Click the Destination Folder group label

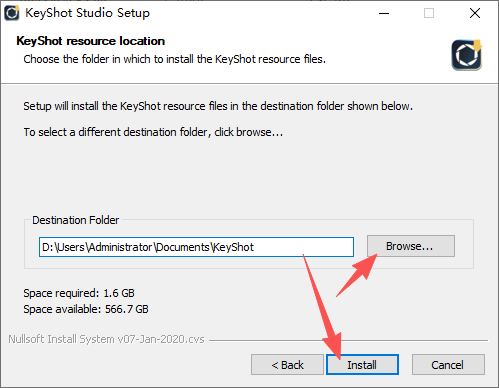pos(76,220)
